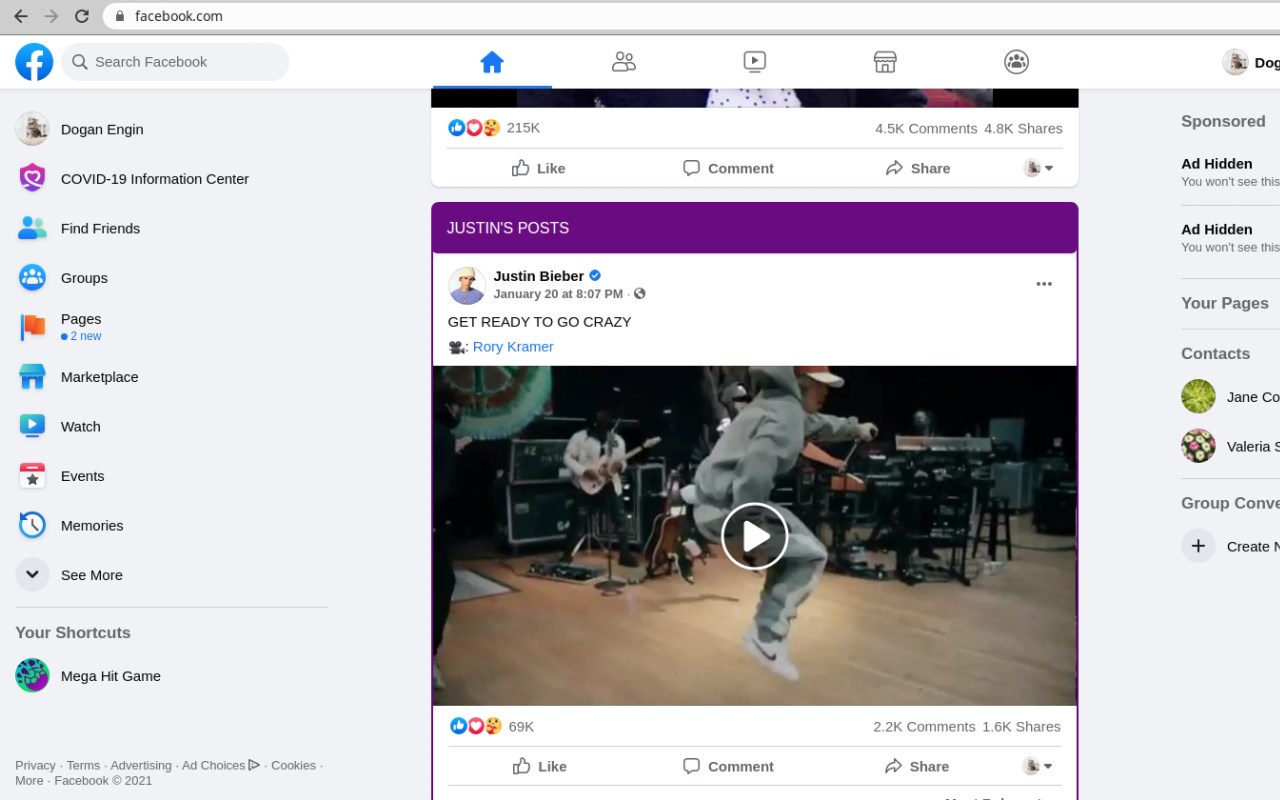This screenshot has height=800, width=1280.
Task: Click the Create New Group plus icon
Action: (x=1198, y=546)
